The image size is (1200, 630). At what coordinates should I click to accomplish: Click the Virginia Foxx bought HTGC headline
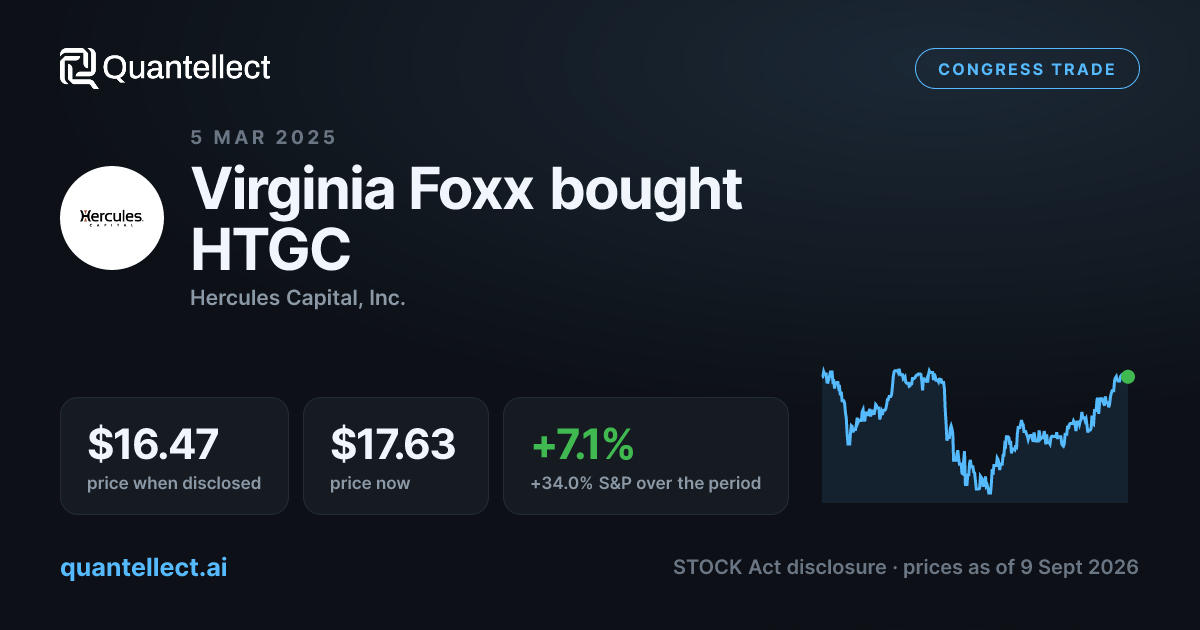click(466, 219)
